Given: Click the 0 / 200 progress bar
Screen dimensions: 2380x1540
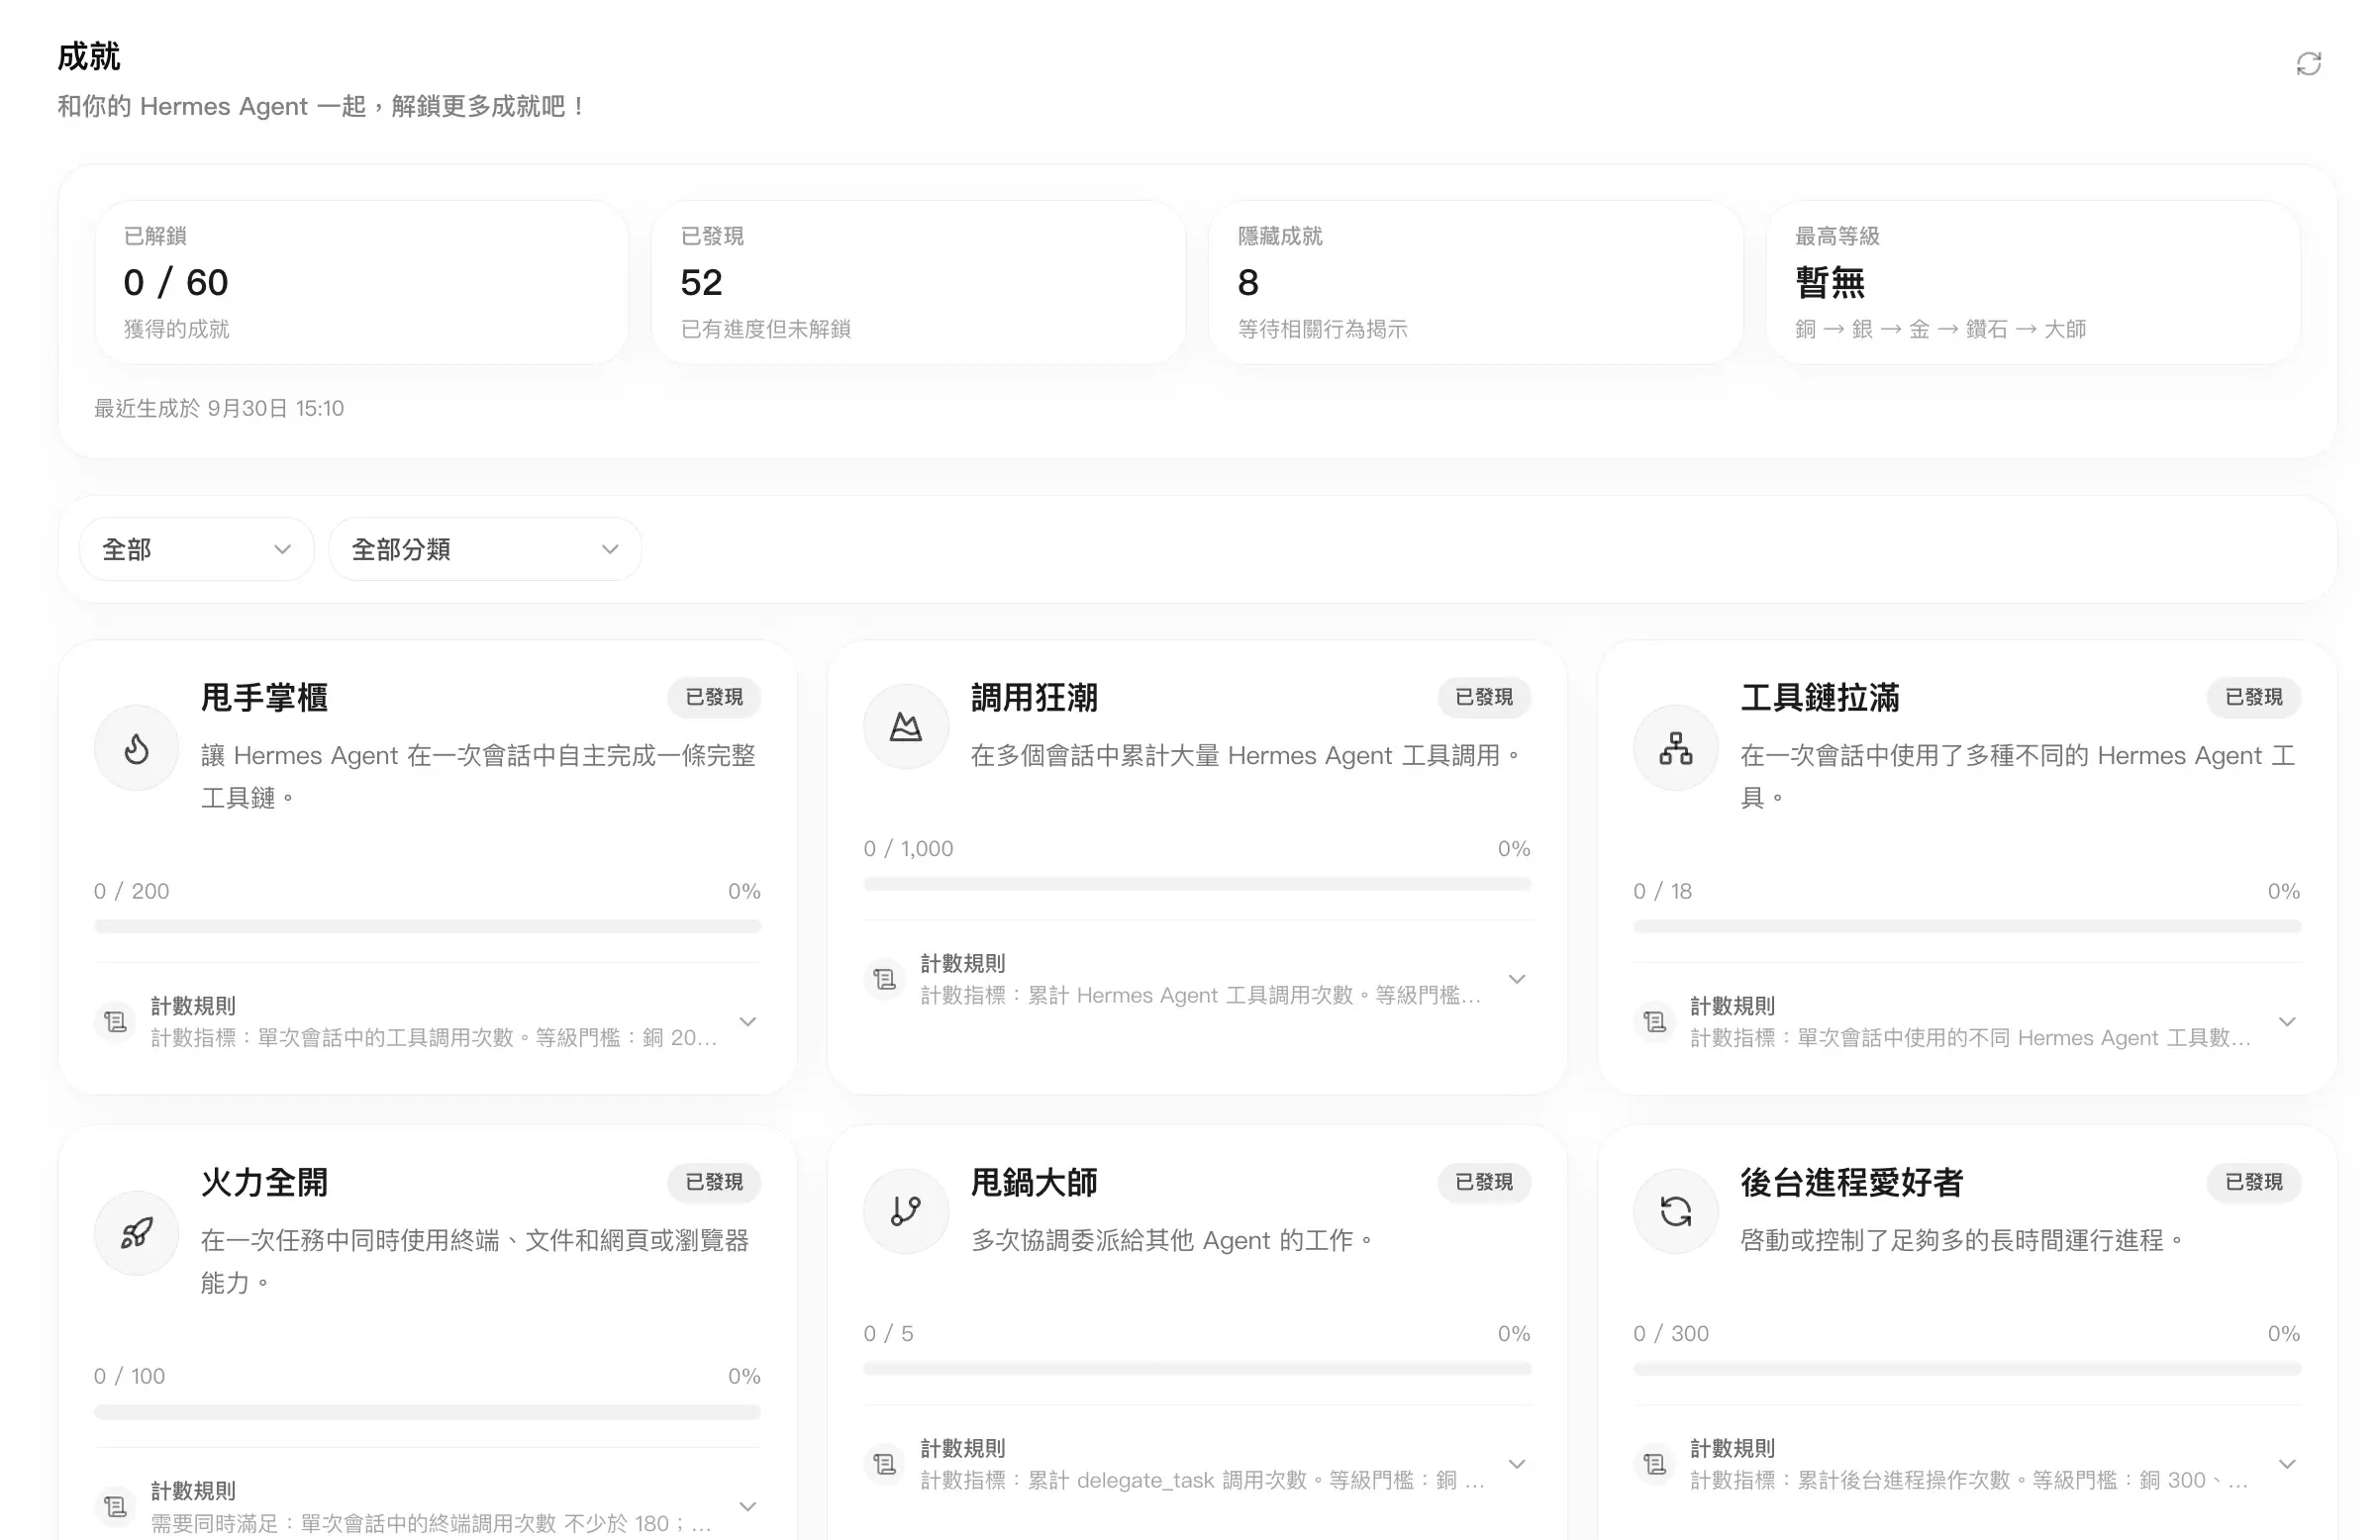Looking at the screenshot, I should pyautogui.click(x=428, y=926).
